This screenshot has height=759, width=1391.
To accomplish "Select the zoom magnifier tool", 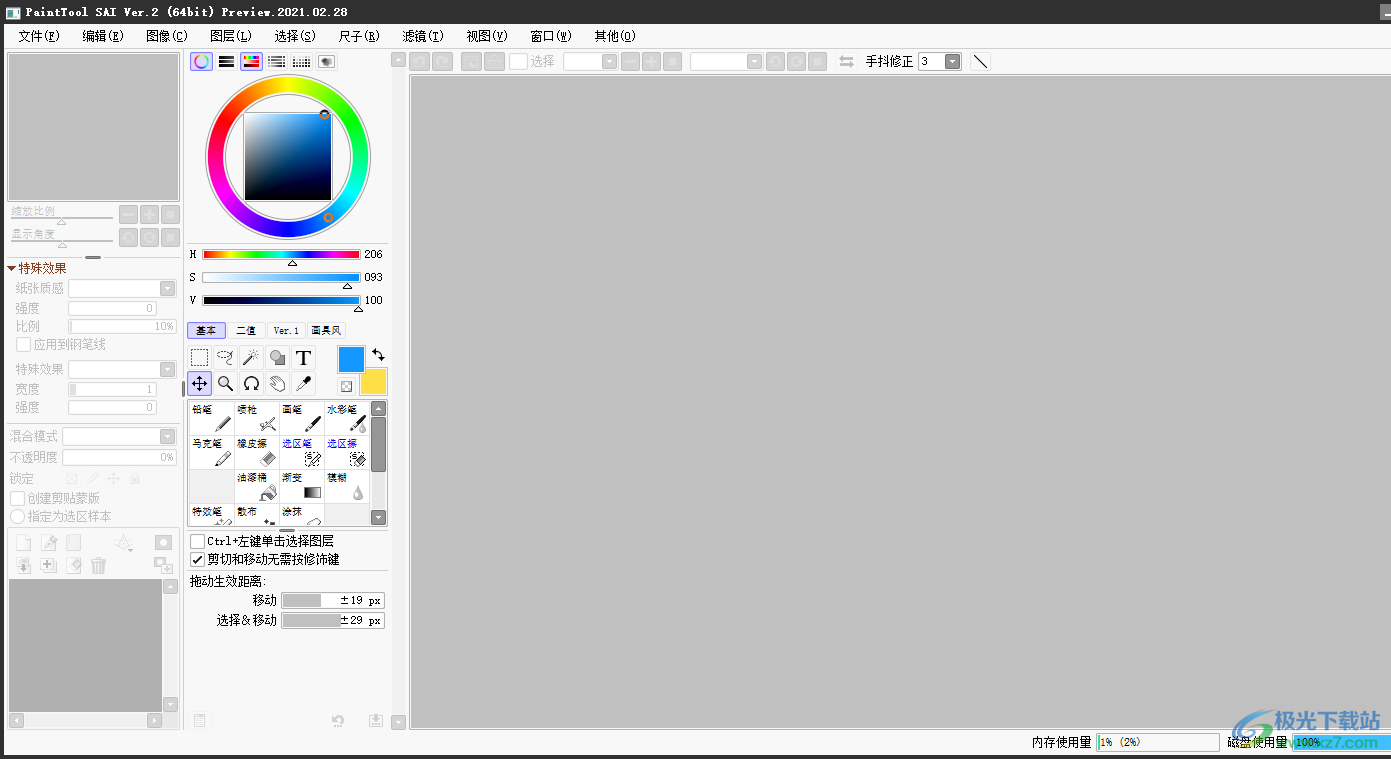I will [x=226, y=384].
